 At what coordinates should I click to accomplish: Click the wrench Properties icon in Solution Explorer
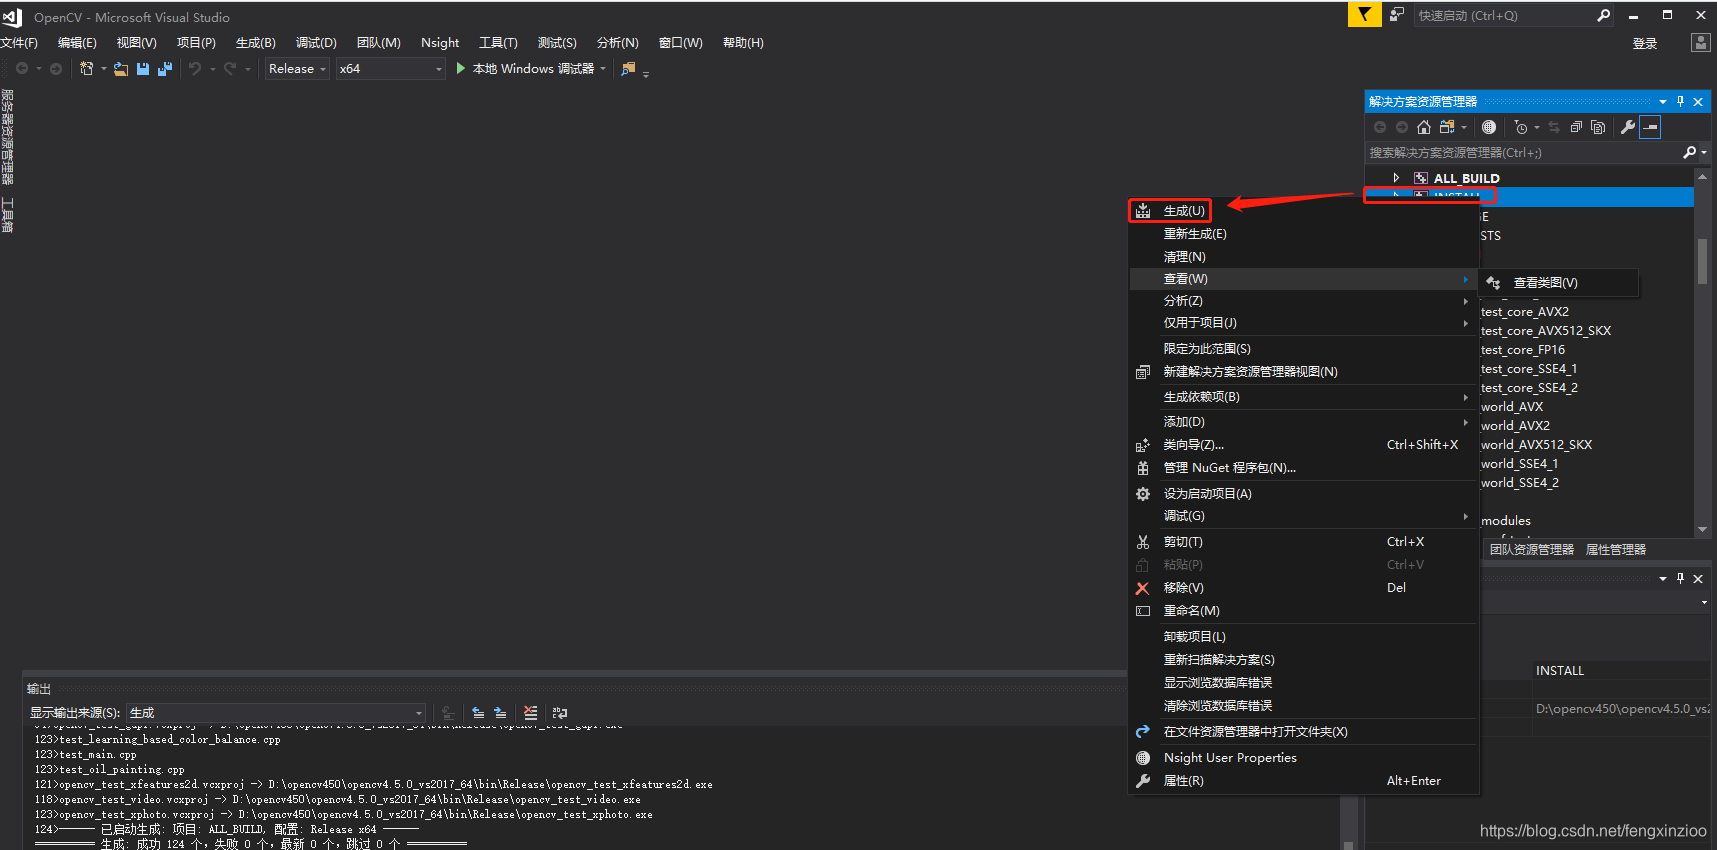tap(1628, 127)
